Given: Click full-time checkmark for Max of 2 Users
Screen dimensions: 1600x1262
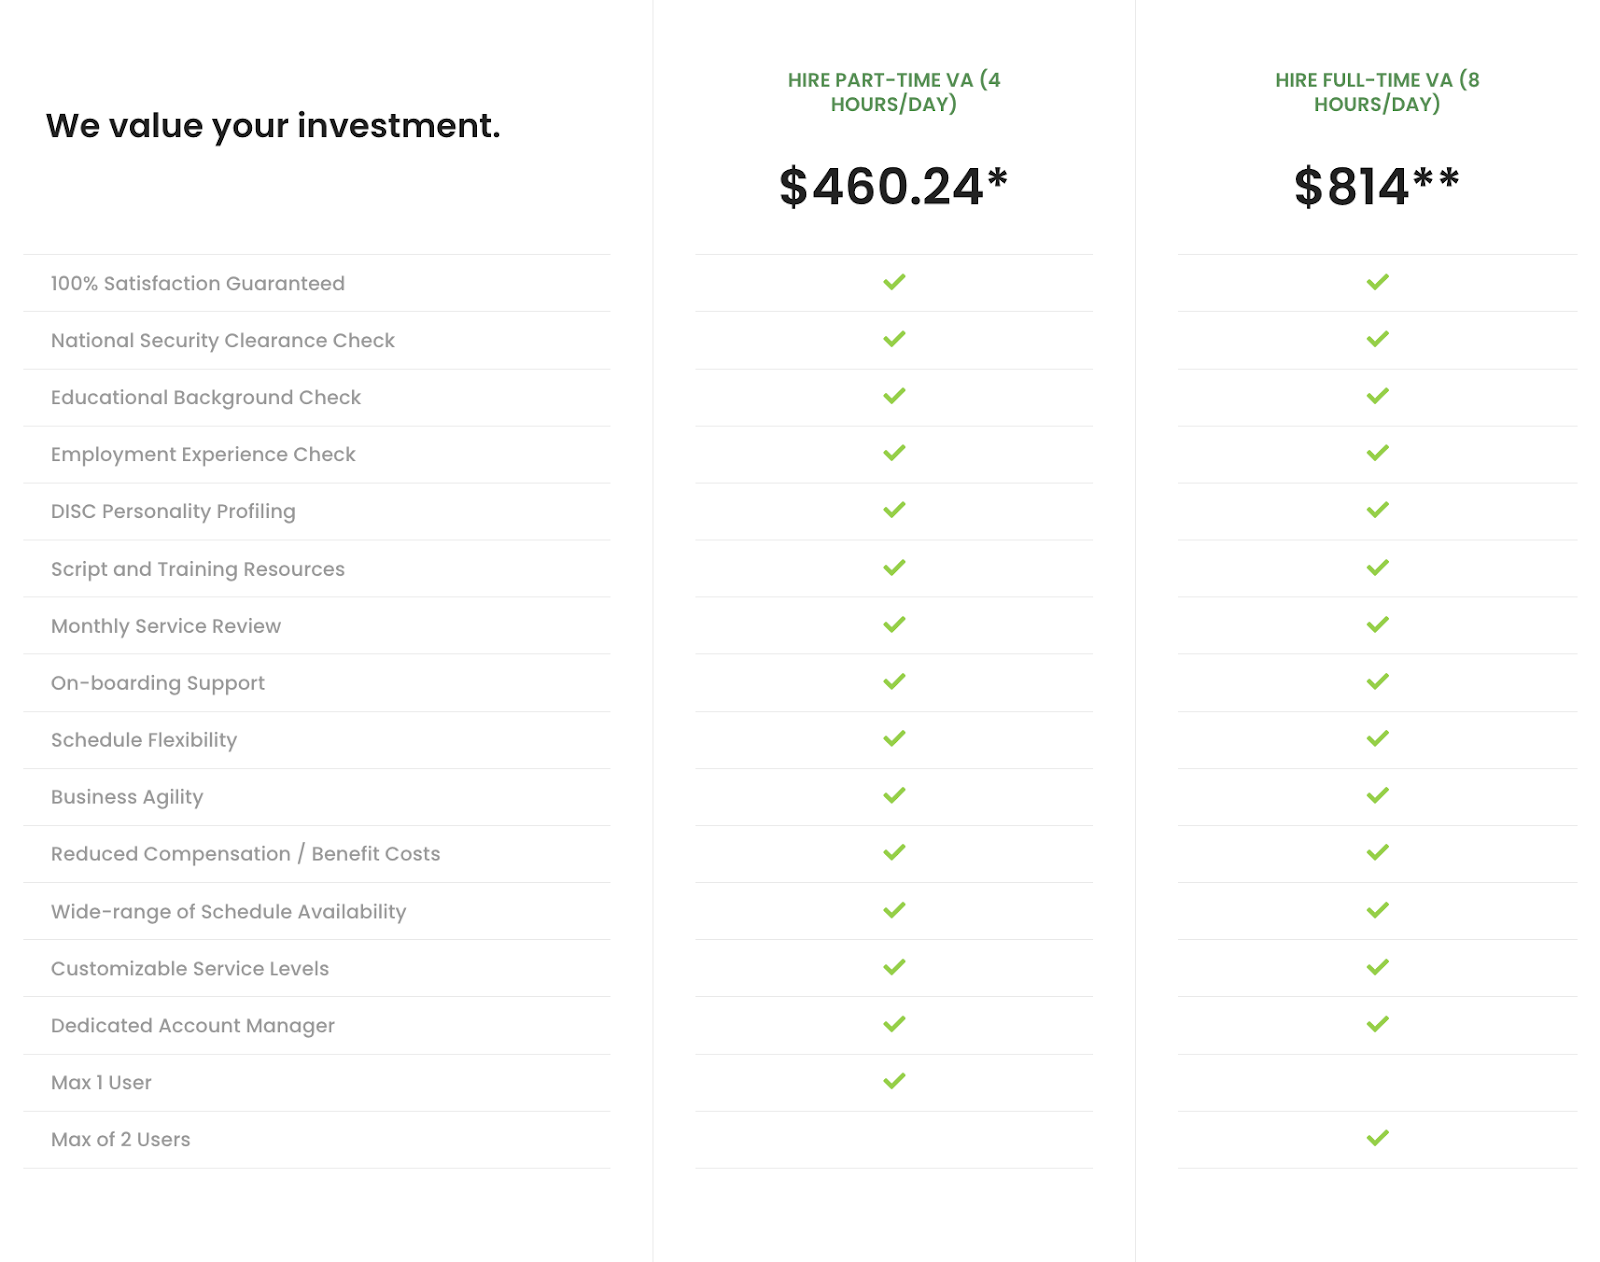Looking at the screenshot, I should [x=1377, y=1138].
